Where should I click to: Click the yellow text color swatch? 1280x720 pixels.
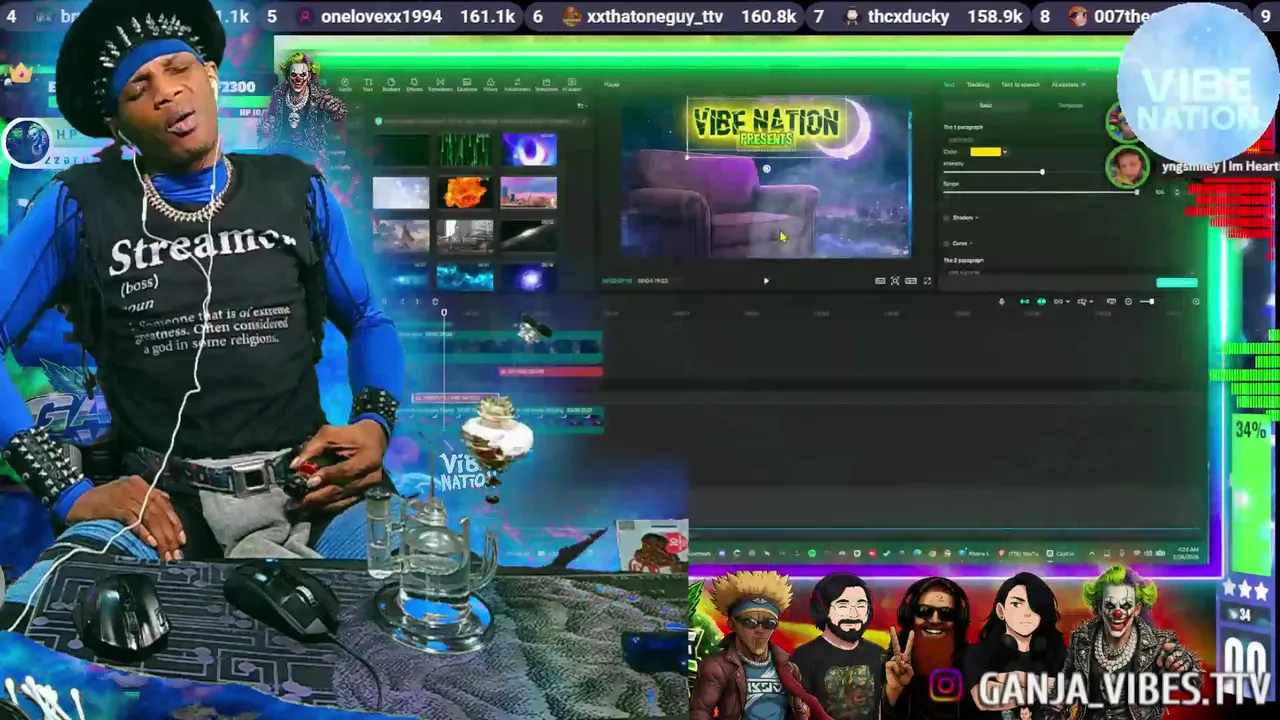986,152
